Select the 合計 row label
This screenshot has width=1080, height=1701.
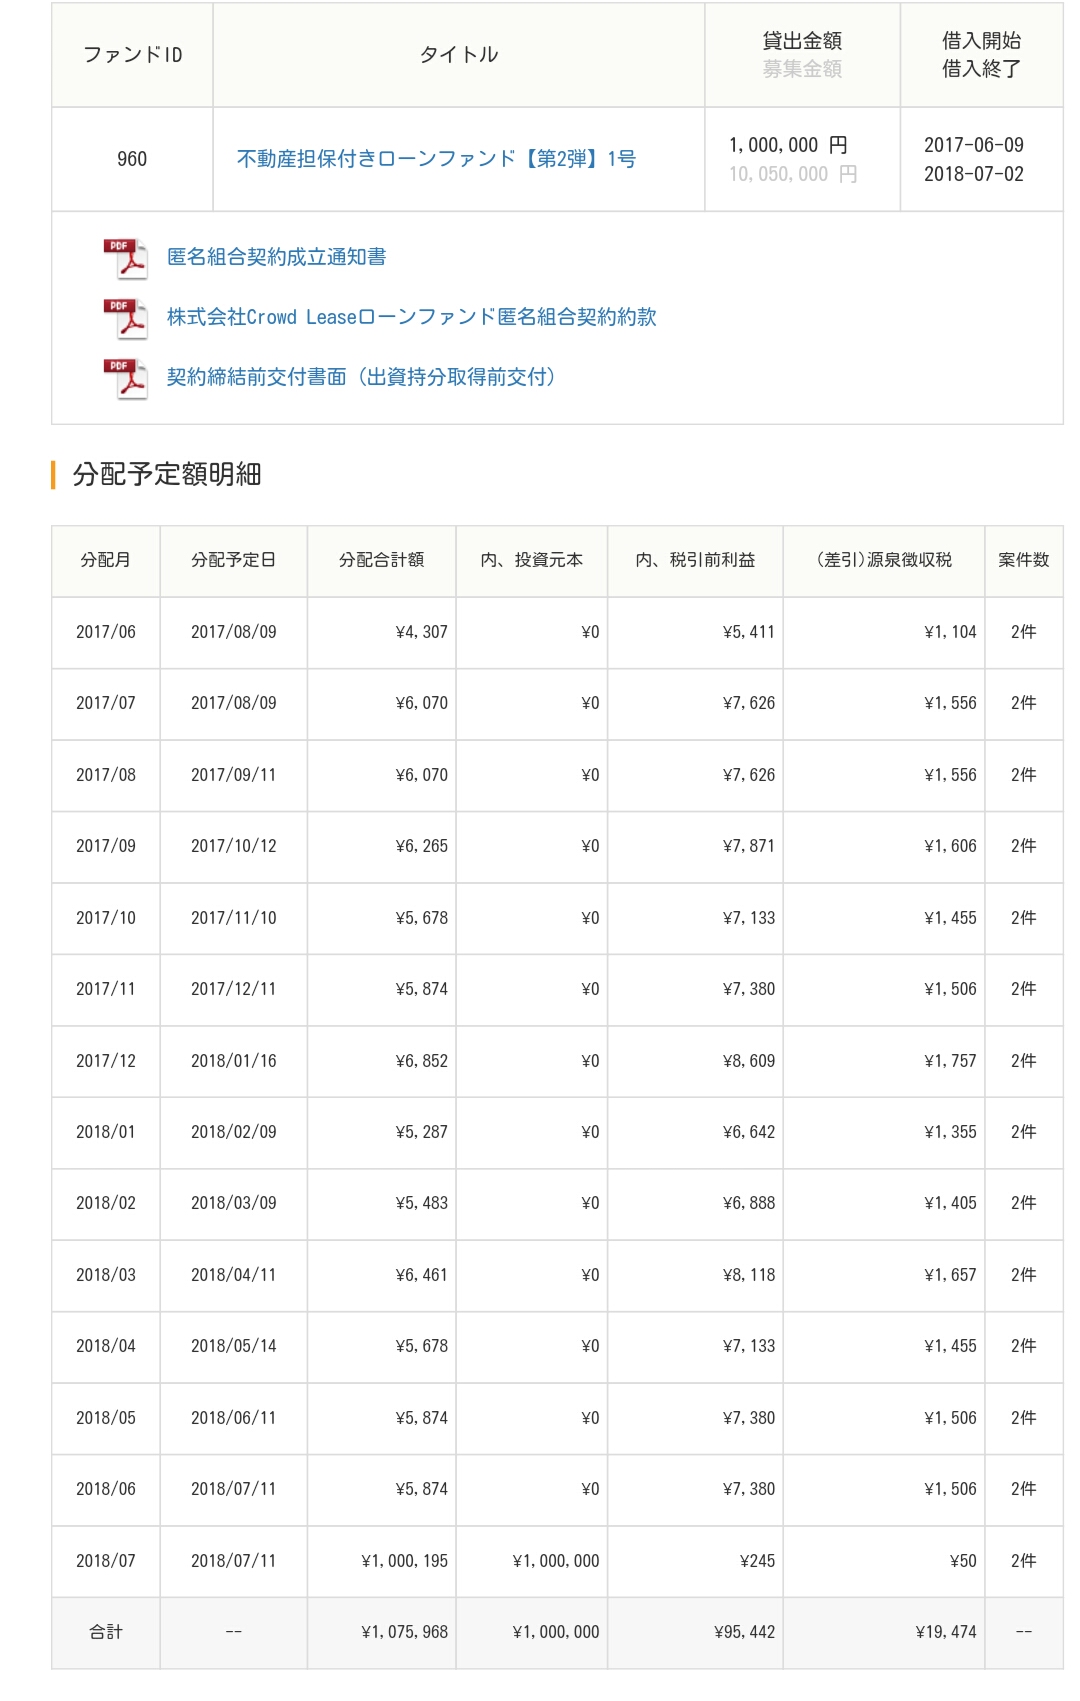(106, 1632)
